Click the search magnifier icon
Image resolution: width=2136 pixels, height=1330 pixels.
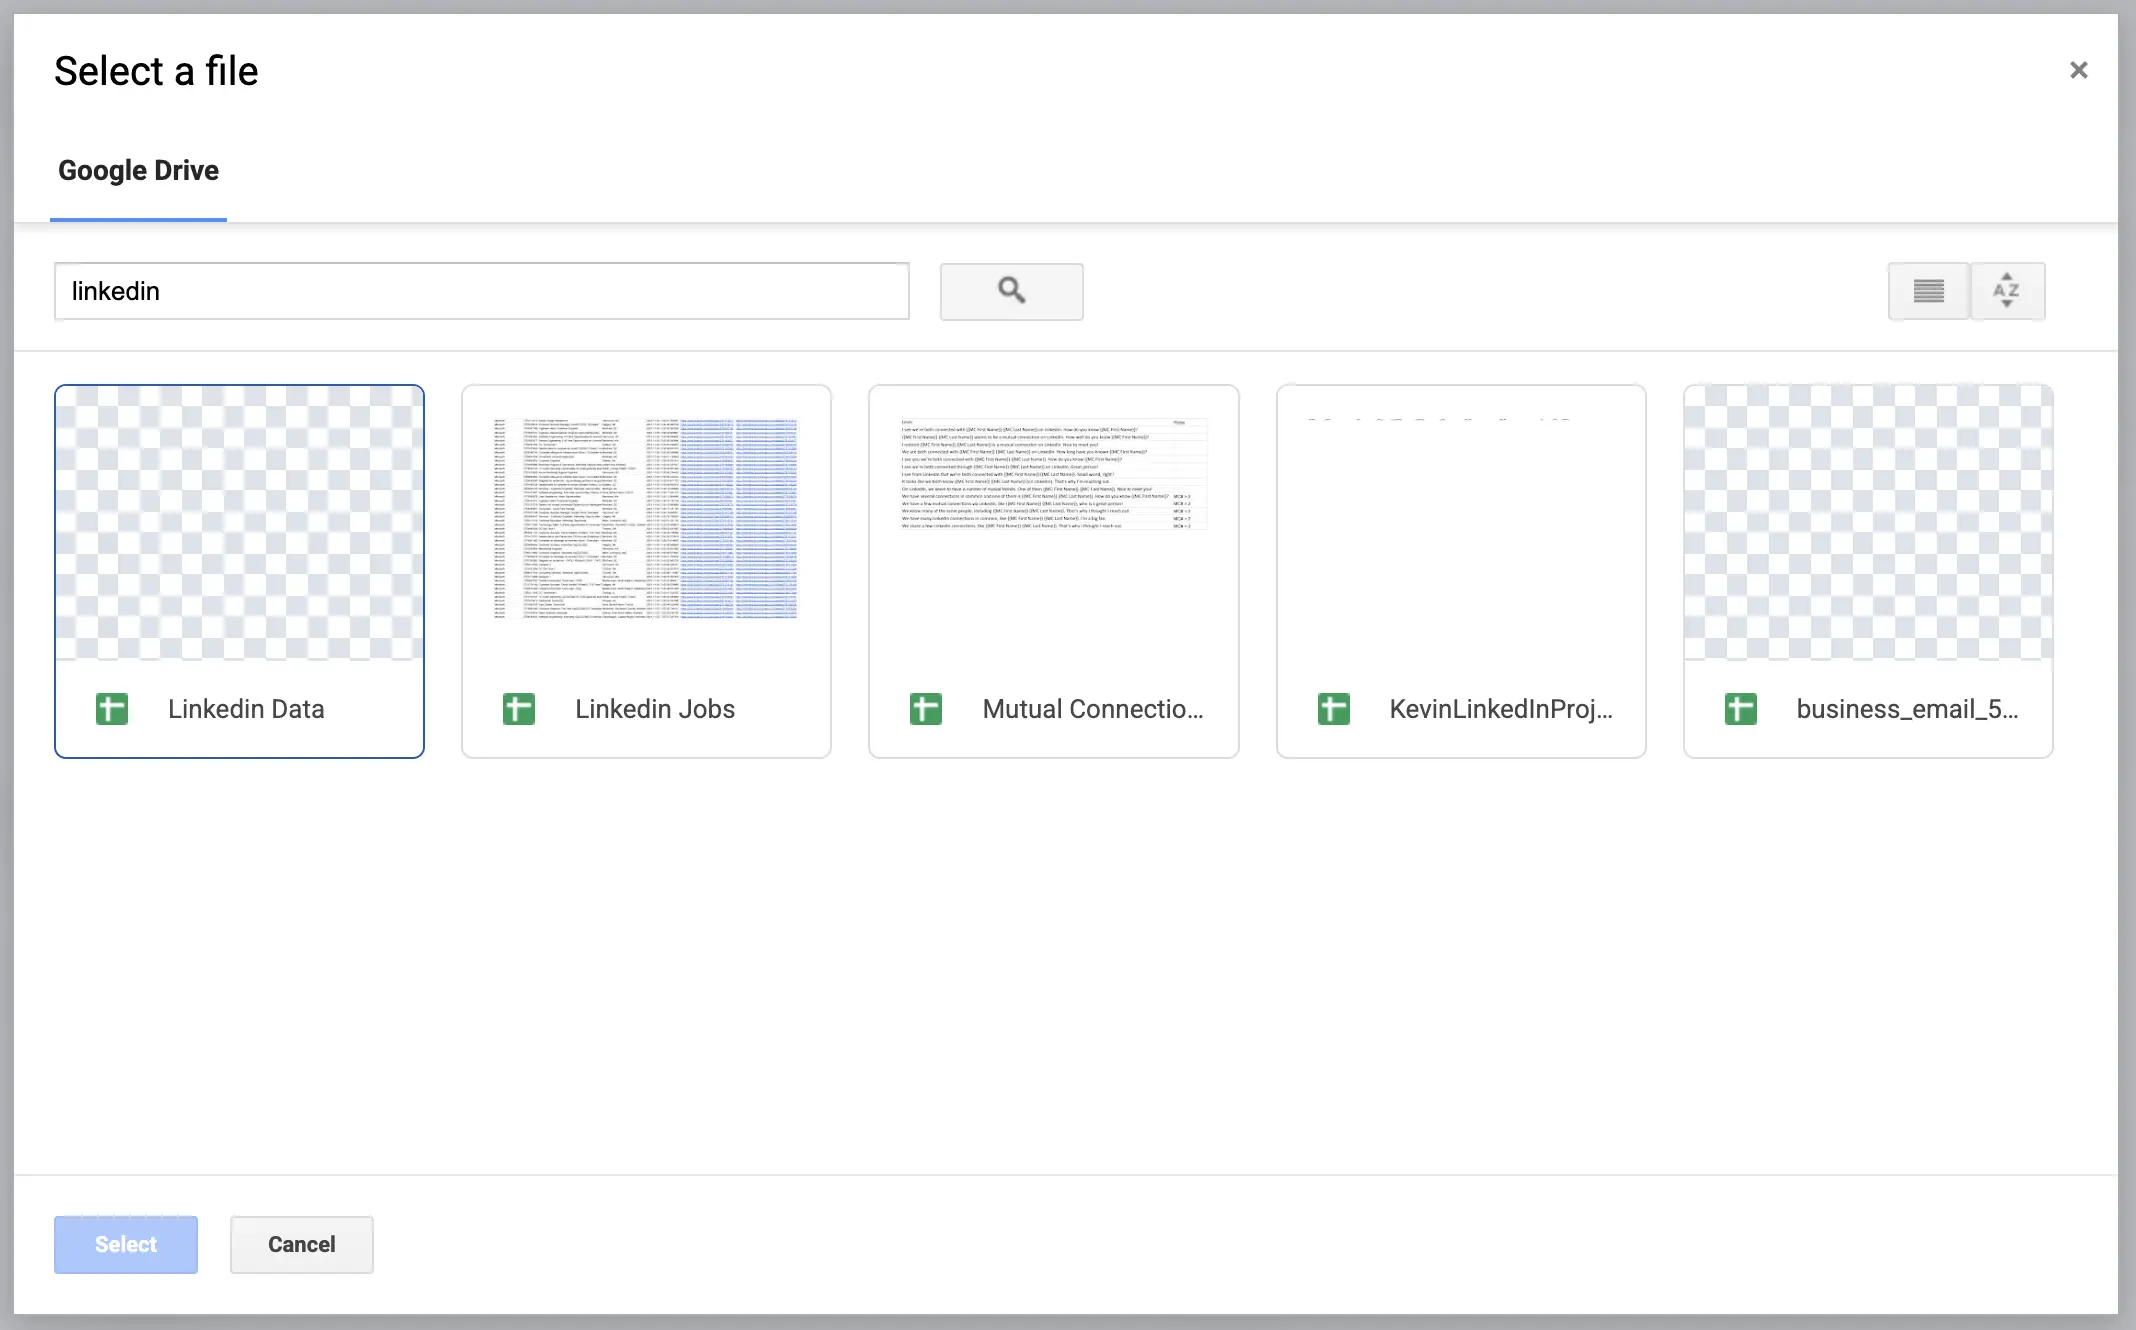[1011, 291]
